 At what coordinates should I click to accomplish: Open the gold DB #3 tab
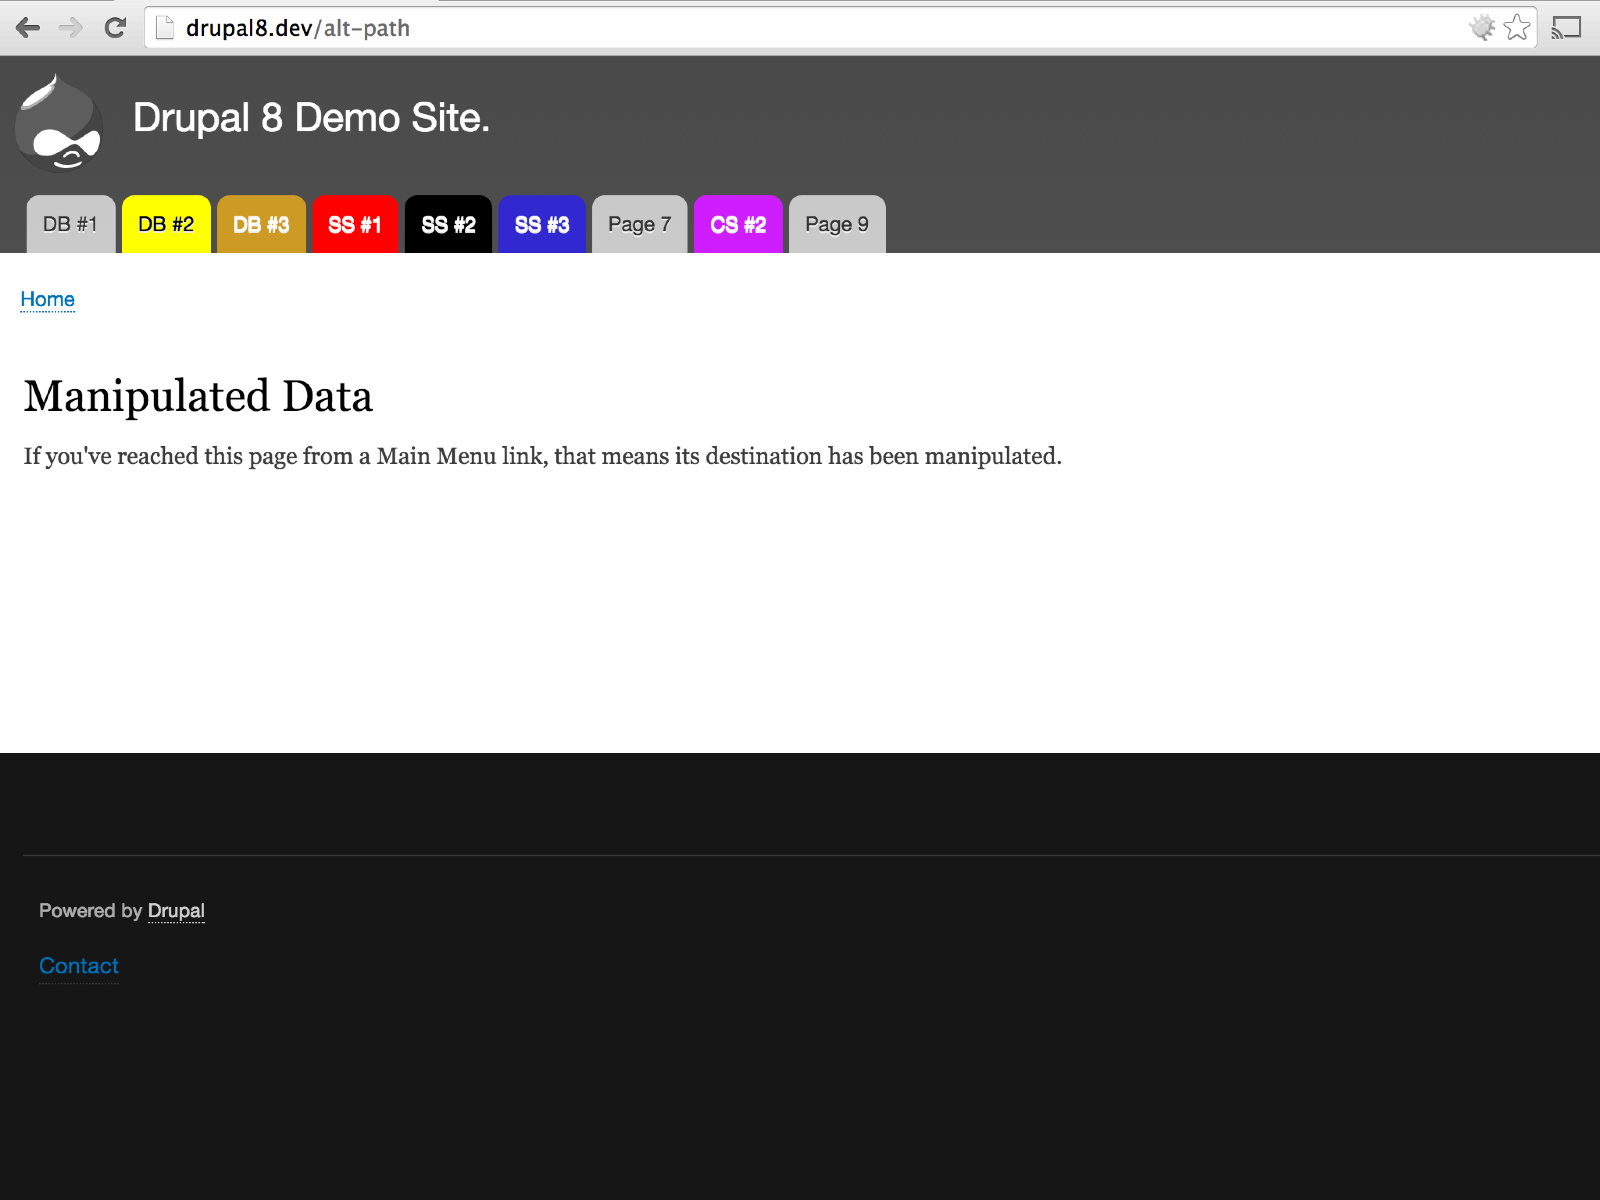tap(261, 224)
